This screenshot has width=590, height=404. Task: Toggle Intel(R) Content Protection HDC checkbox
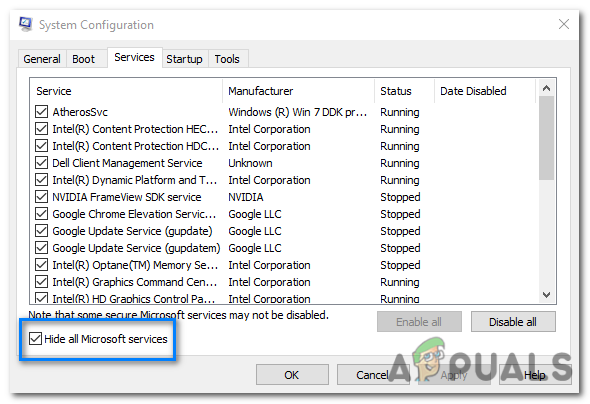pos(41,146)
